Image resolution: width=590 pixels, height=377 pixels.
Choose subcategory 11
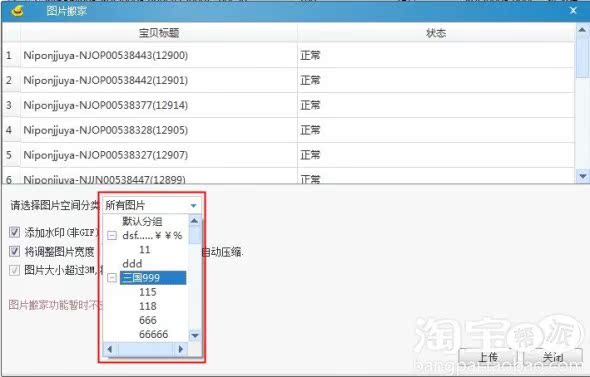(144, 250)
